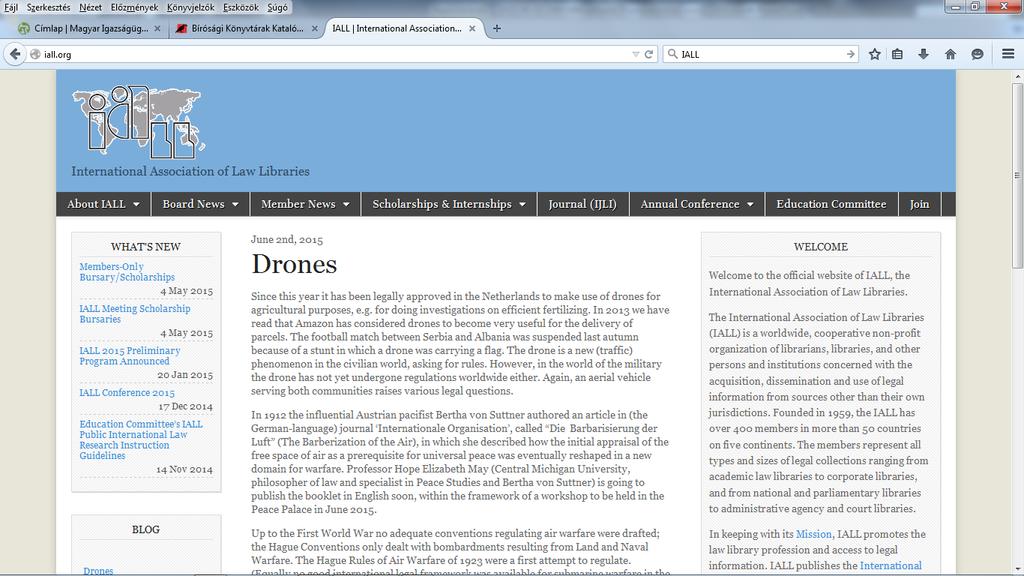Click the WELCOME heading

(x=821, y=247)
